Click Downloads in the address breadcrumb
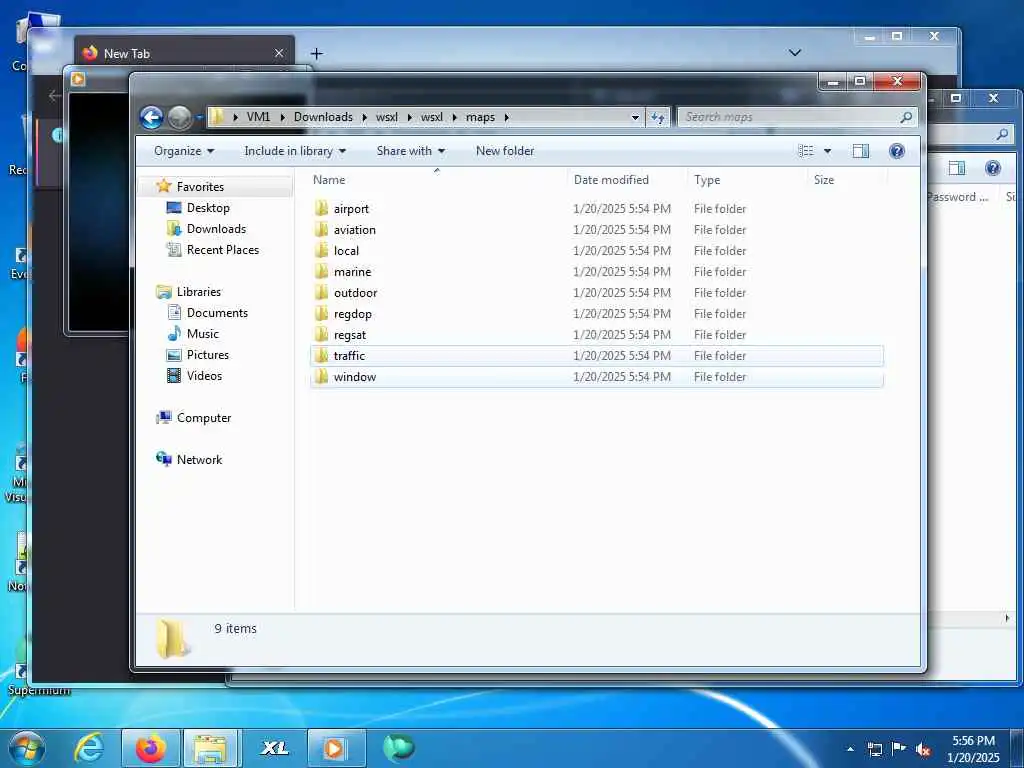1024x768 pixels. tap(323, 118)
